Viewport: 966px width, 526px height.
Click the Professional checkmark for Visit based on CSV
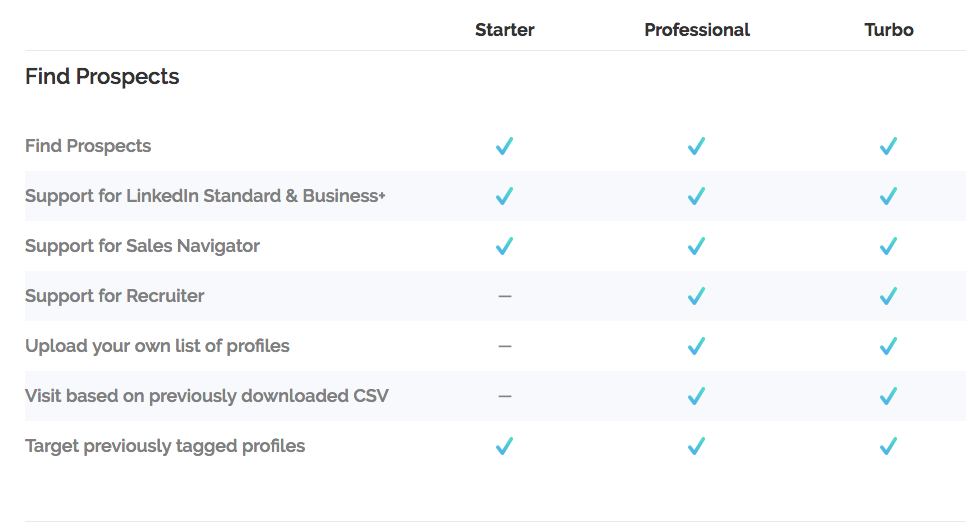697,395
